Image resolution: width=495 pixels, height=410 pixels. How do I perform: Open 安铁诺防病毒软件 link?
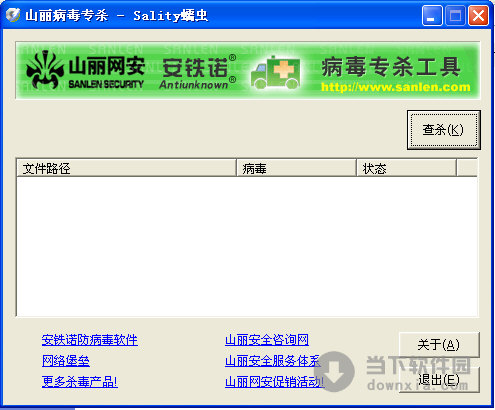(x=90, y=340)
